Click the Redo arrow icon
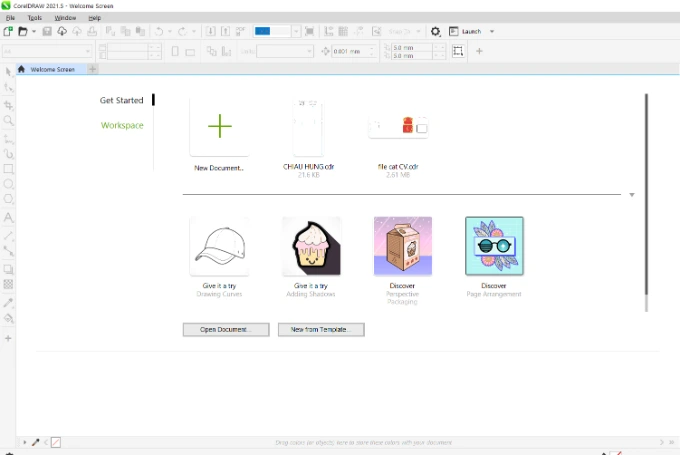Image resolution: width=680 pixels, height=455 pixels. [183, 31]
